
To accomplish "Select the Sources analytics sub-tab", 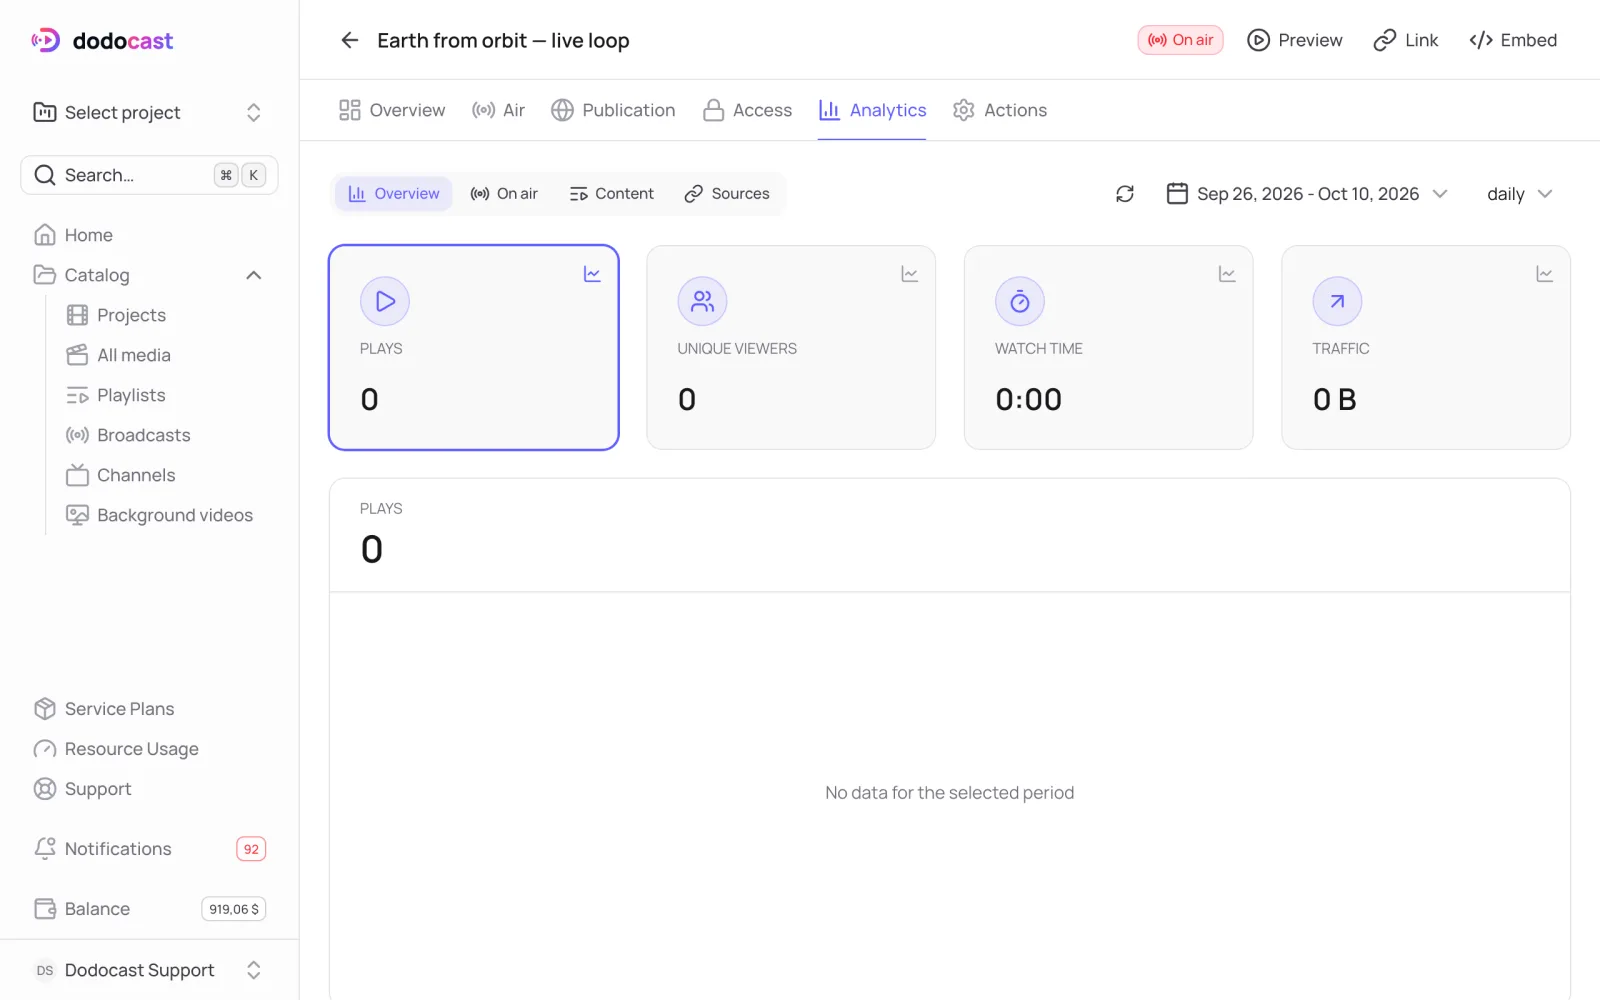I will click(x=727, y=194).
